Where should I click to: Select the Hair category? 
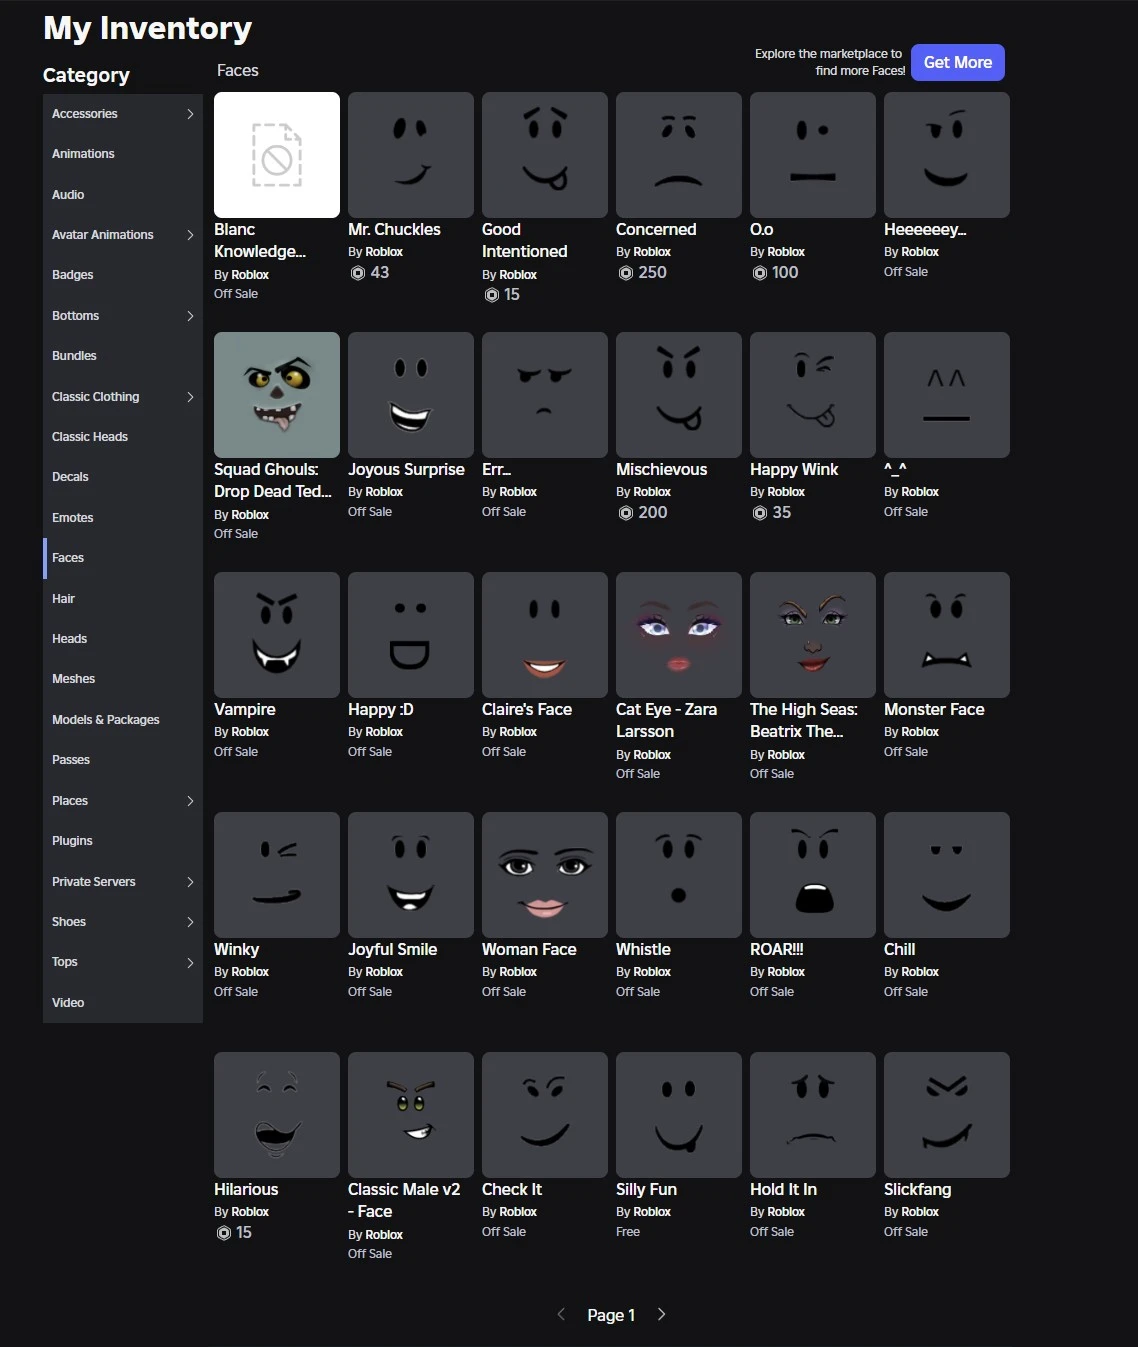pyautogui.click(x=123, y=599)
